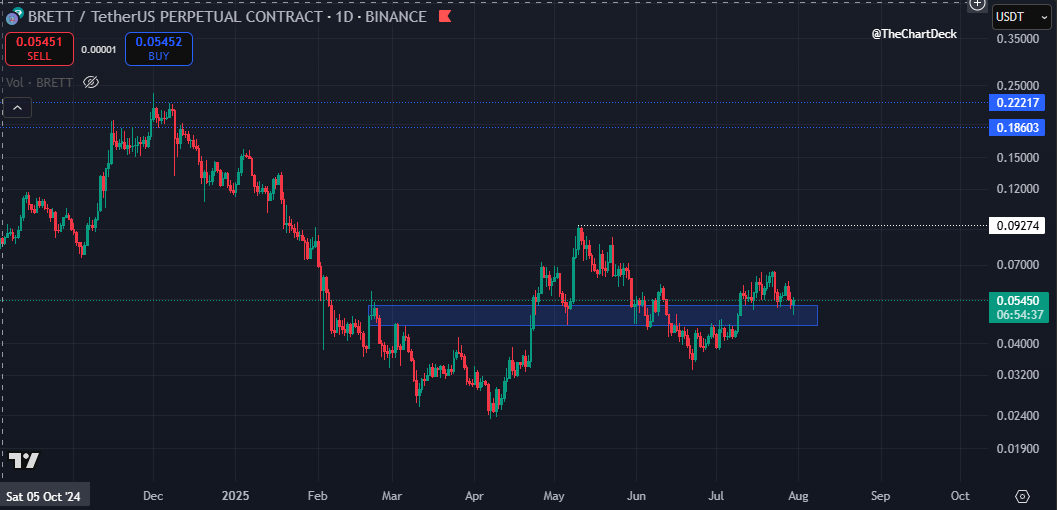1057x510 pixels.
Task: Click the Jul time axis label
Action: (717, 497)
